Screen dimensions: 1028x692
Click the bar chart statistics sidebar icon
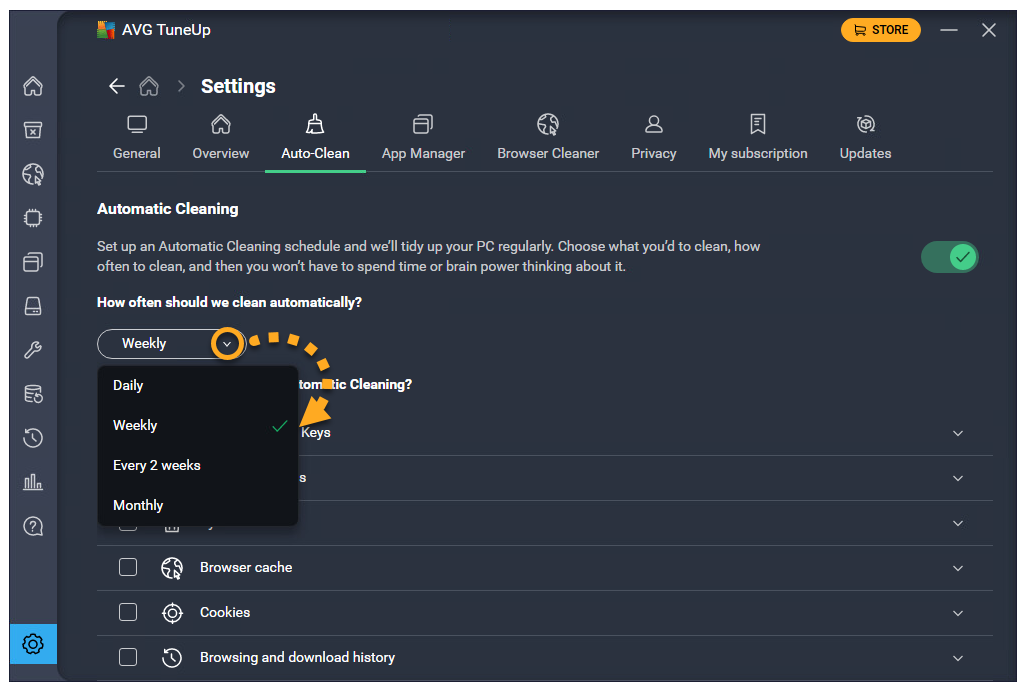[x=33, y=481]
